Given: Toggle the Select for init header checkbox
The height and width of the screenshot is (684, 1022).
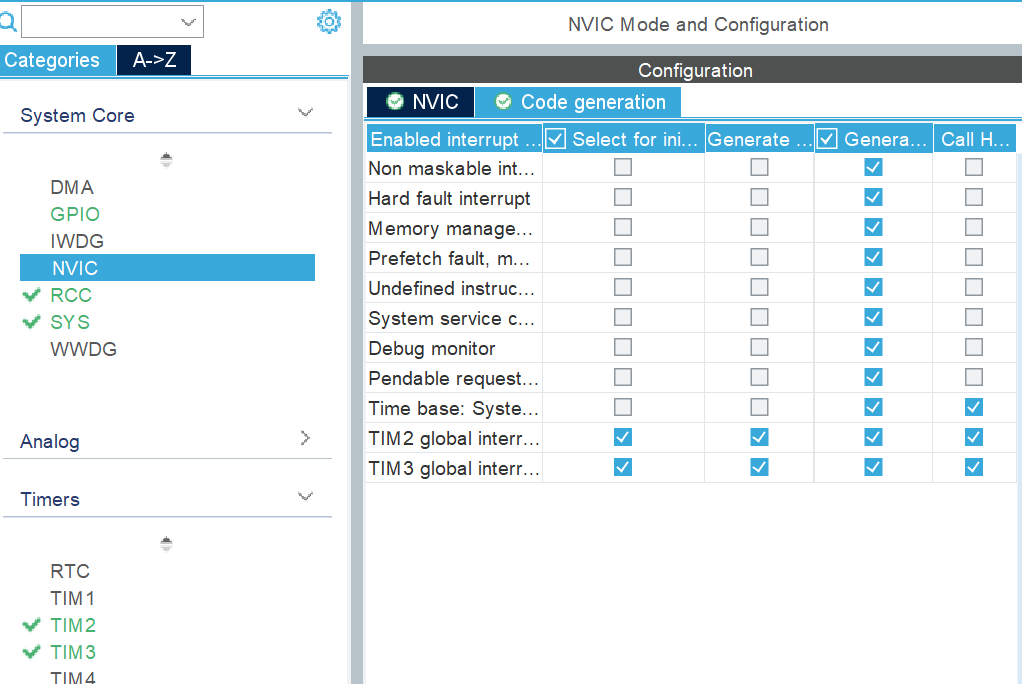Looking at the screenshot, I should pos(555,139).
